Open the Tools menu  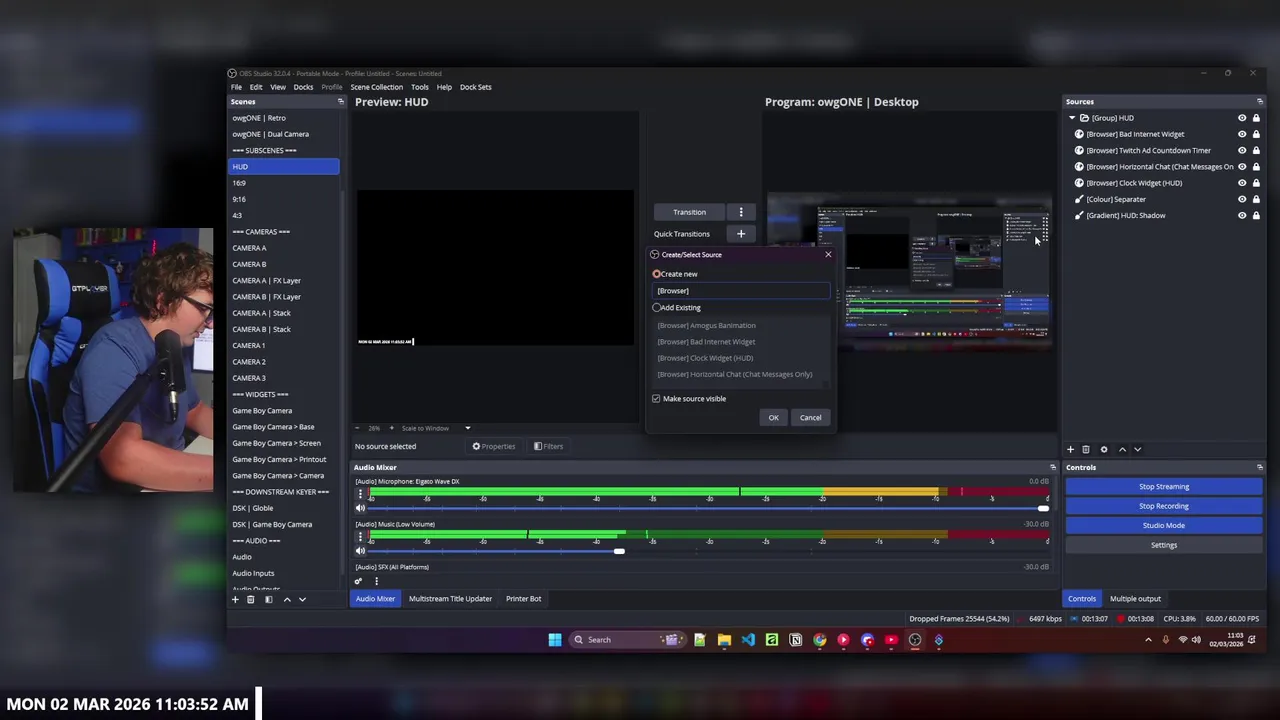point(420,87)
